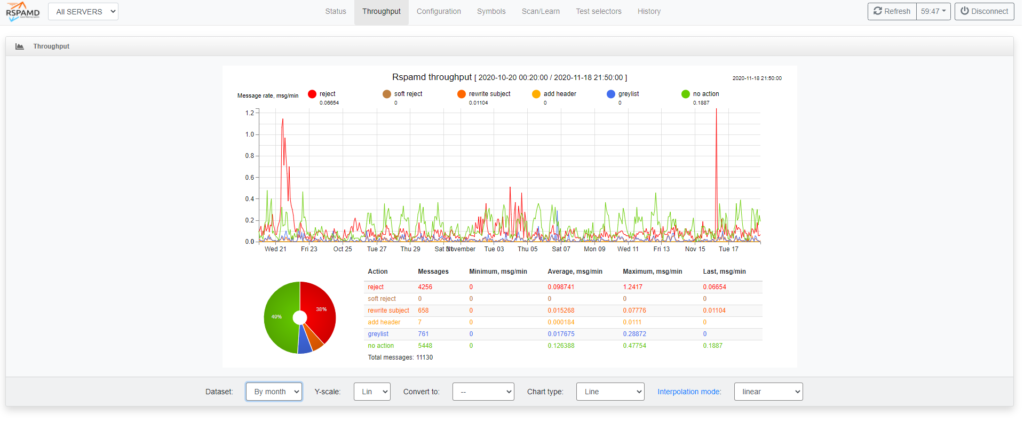1024x422 pixels.
Task: Toggle the green no action legend dot
Action: 686,94
